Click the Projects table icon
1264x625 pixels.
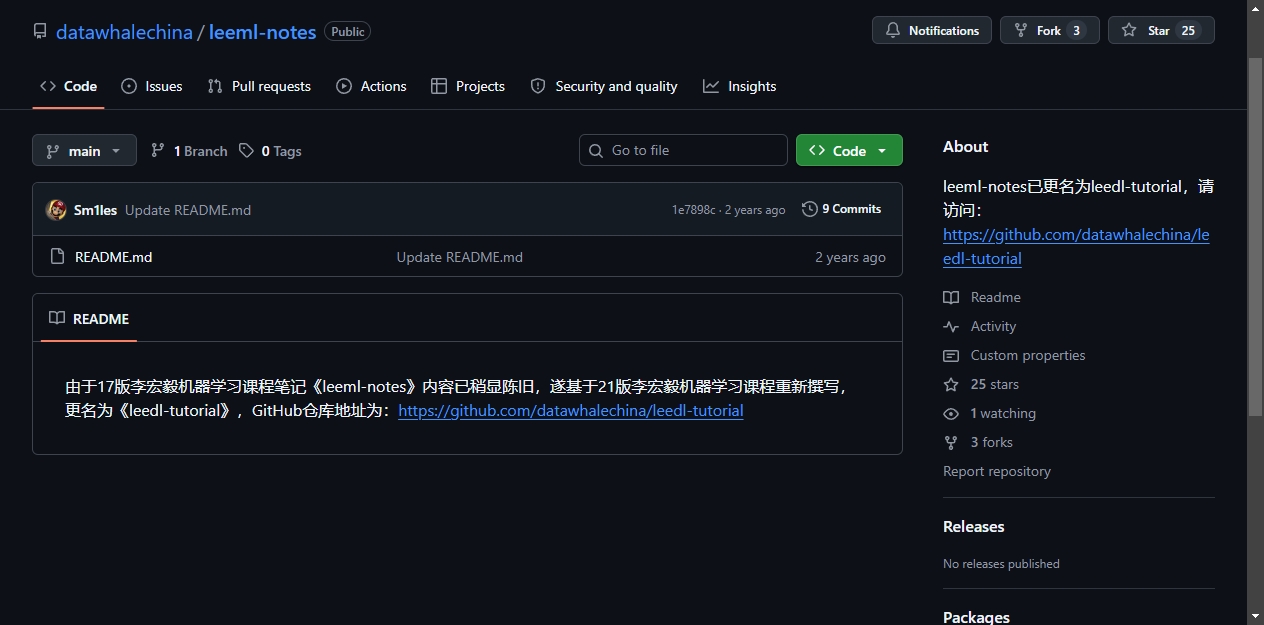[x=439, y=86]
